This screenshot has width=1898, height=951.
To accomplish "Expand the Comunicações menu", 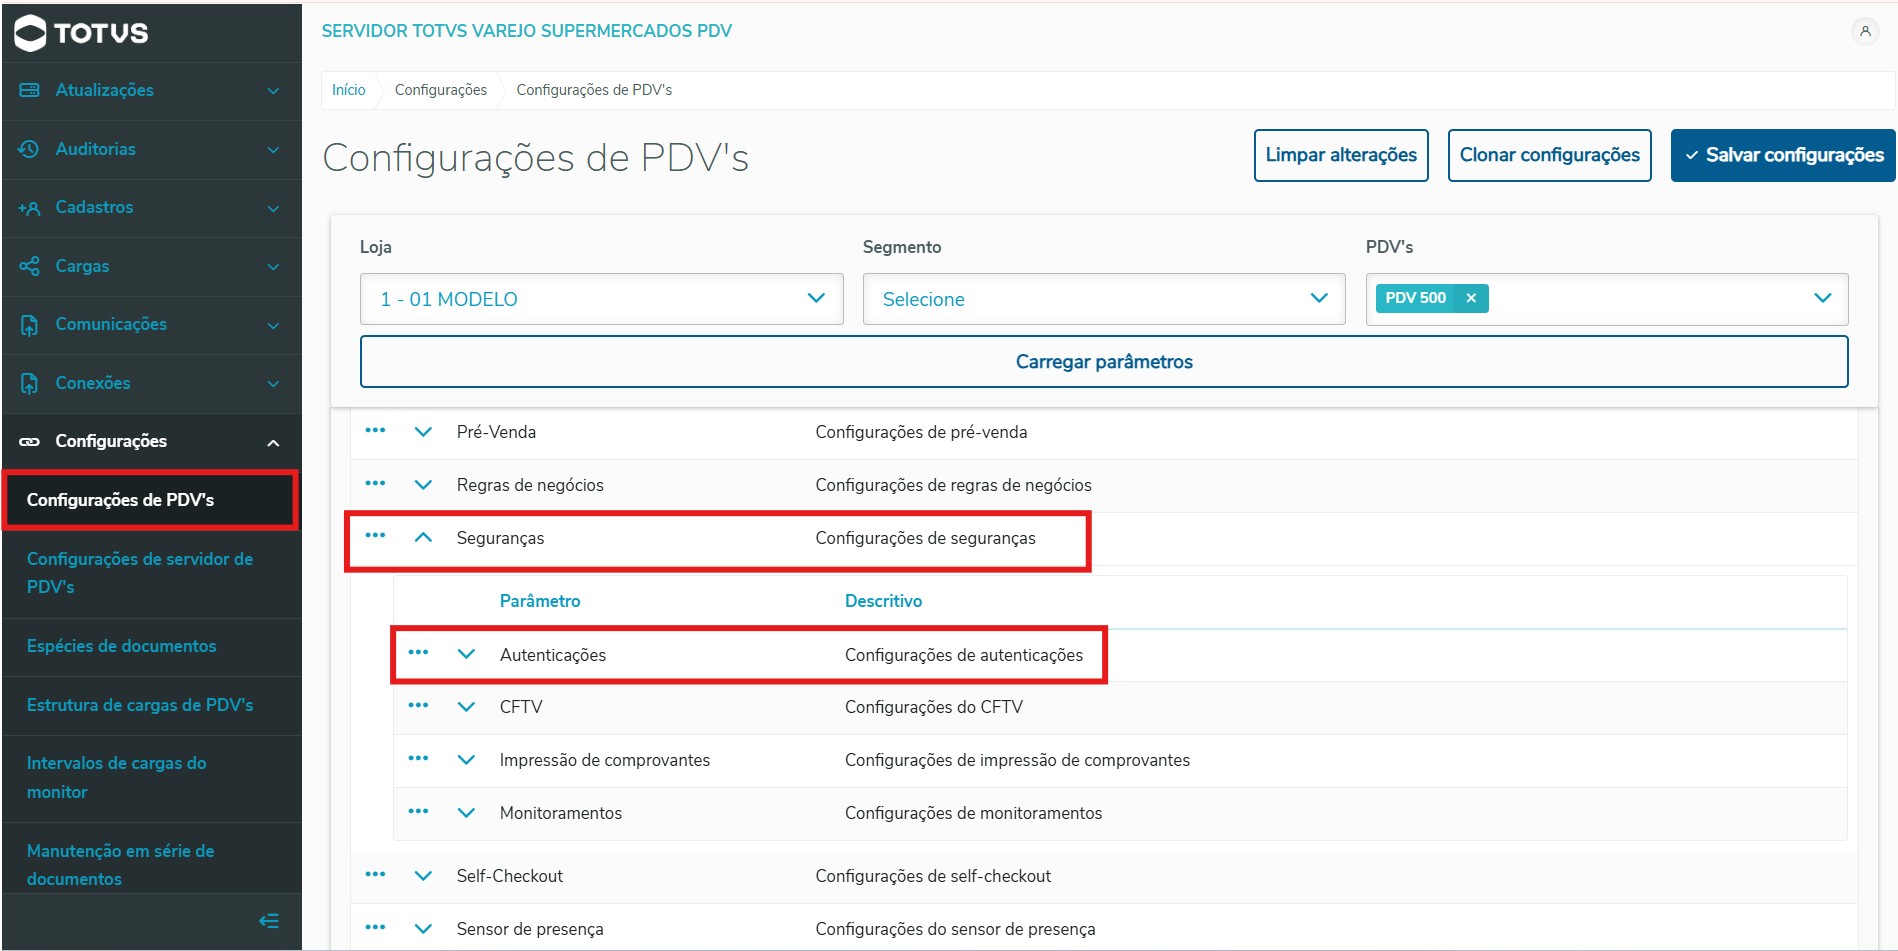I will pos(273,326).
